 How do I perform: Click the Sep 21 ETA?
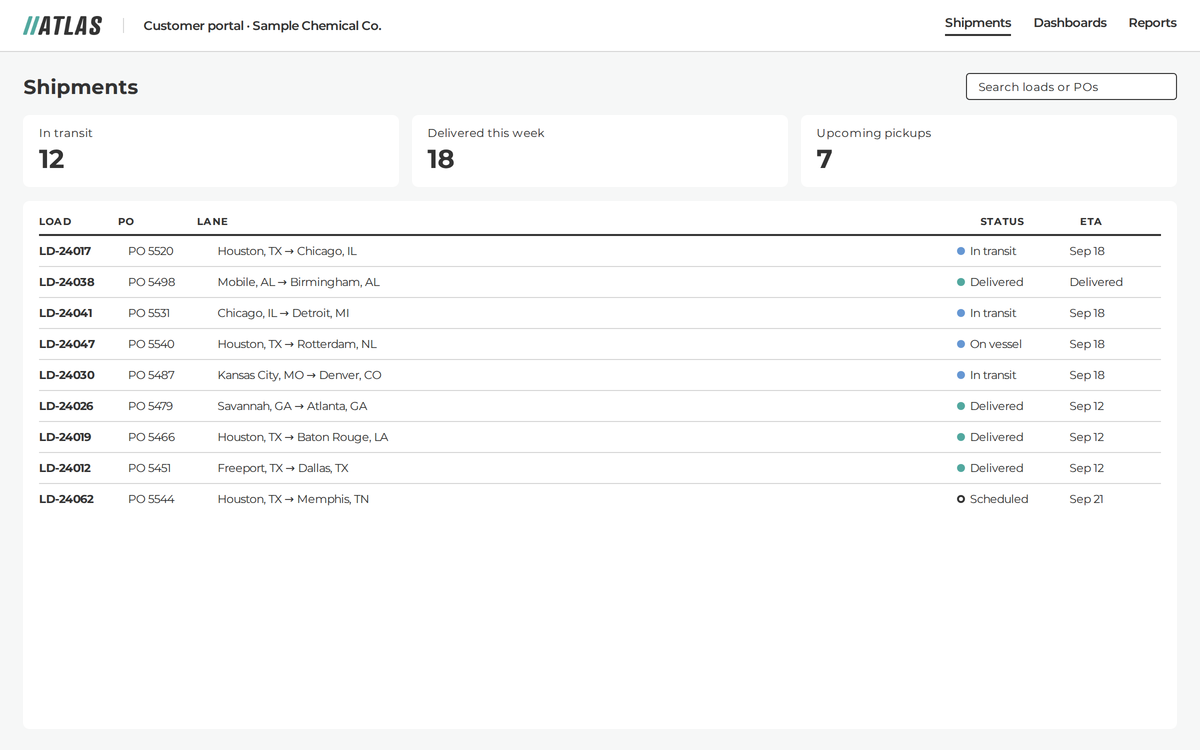(x=1086, y=499)
